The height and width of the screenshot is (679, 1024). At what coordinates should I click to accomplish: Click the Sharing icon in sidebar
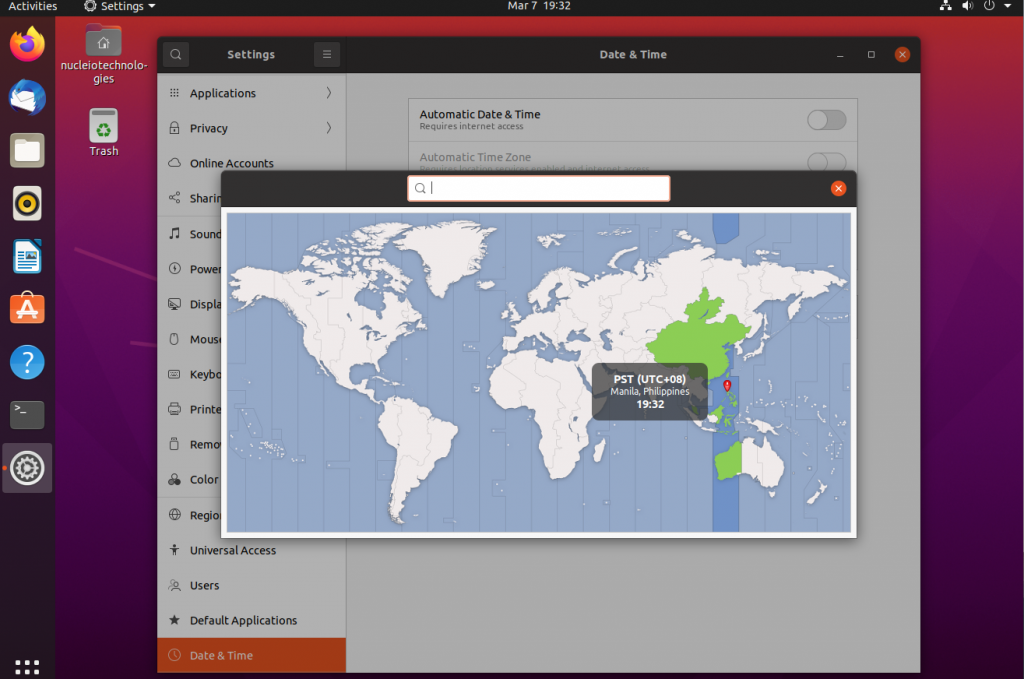click(174, 198)
